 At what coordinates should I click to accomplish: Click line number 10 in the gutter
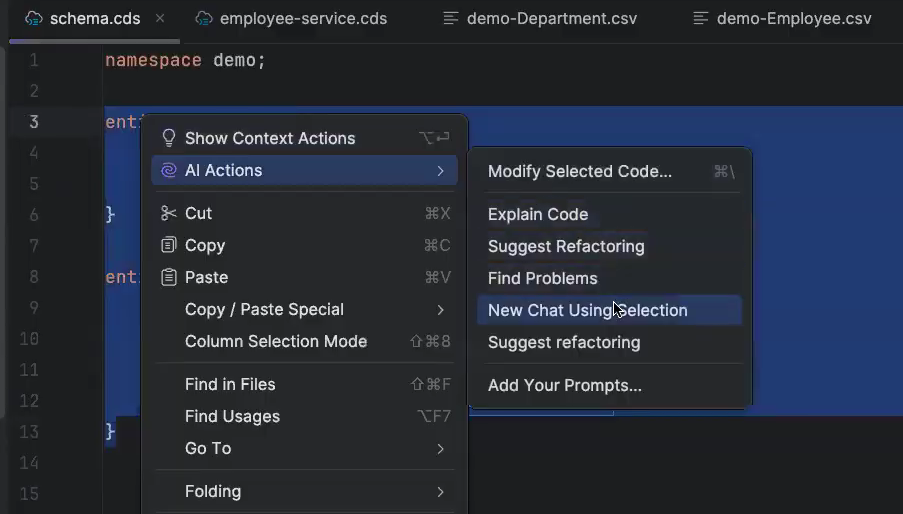pyautogui.click(x=29, y=338)
